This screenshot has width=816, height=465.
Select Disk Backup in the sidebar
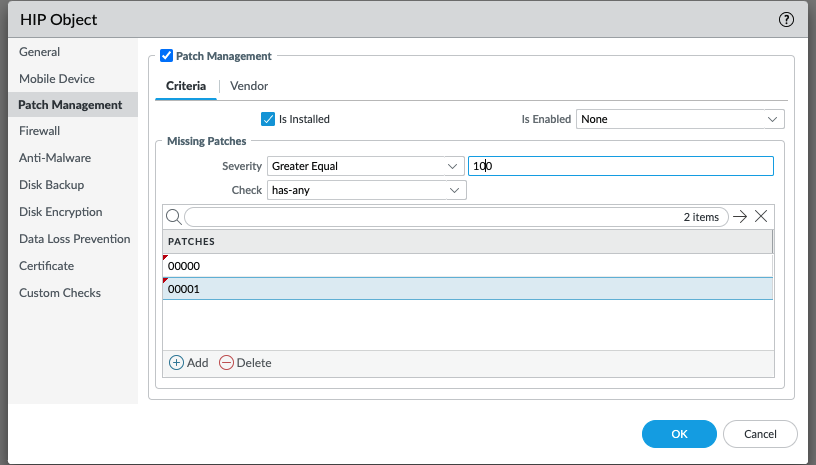click(x=52, y=185)
